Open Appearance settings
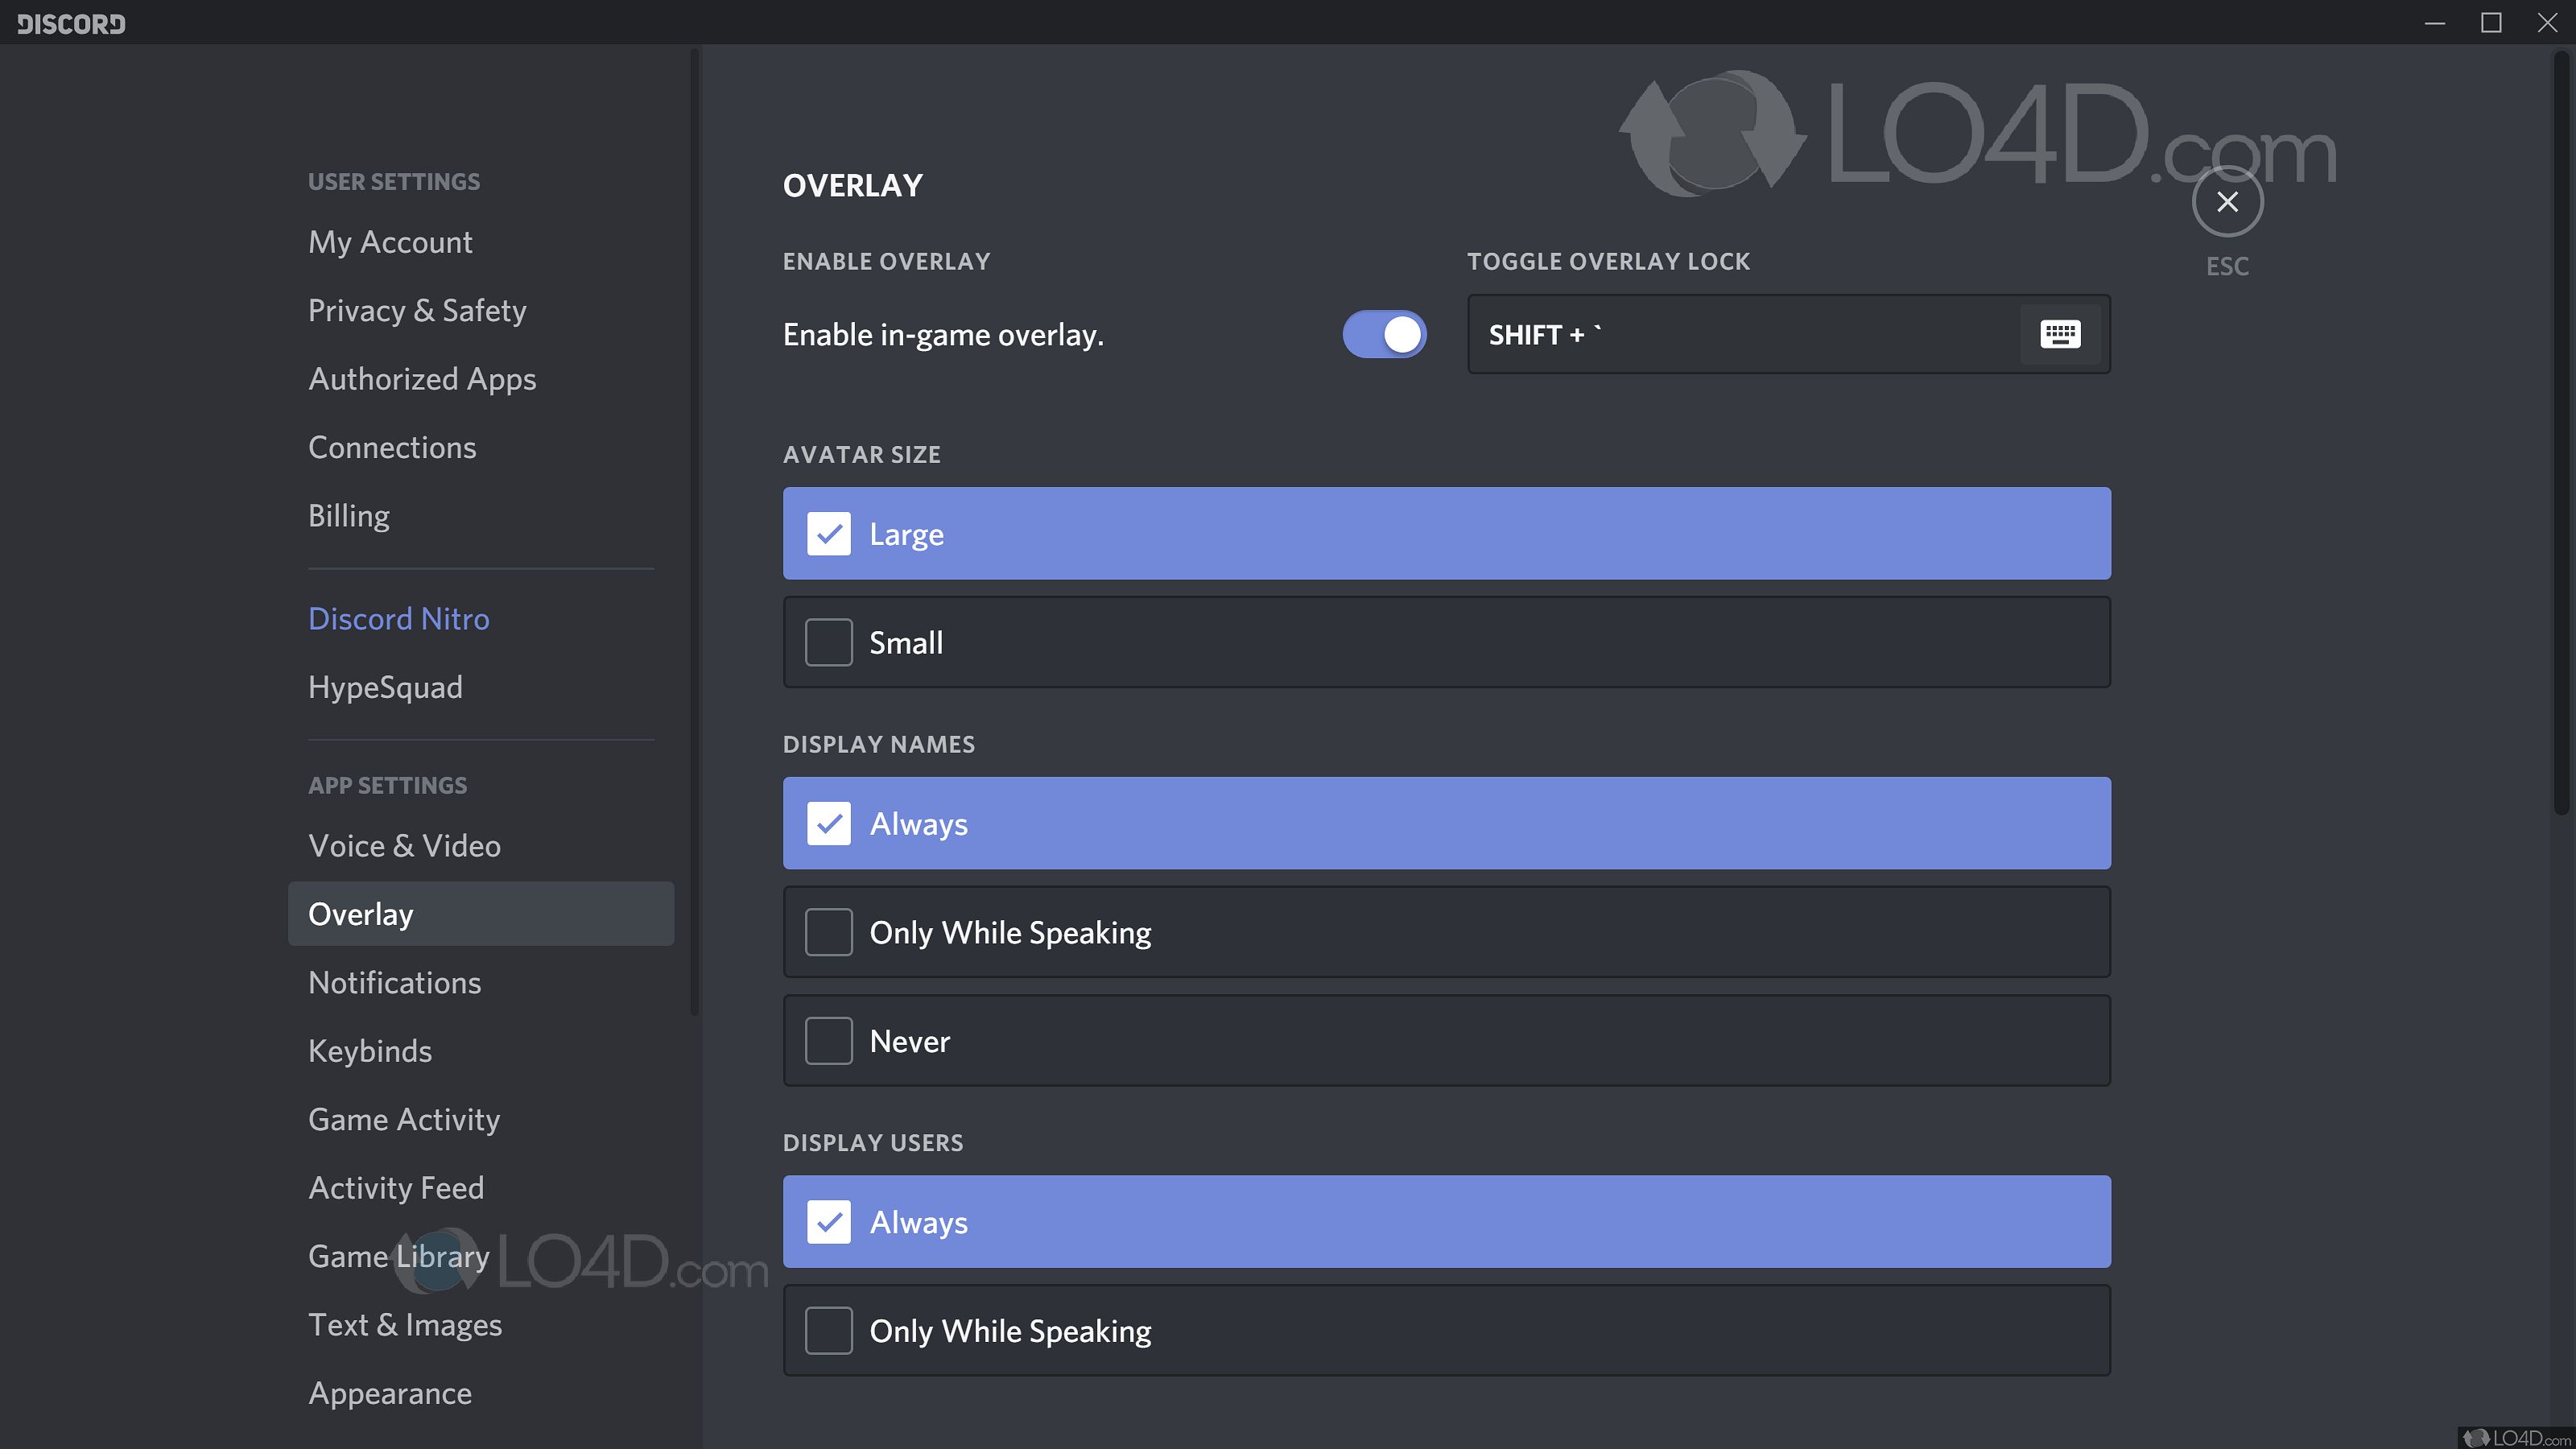Image resolution: width=2576 pixels, height=1449 pixels. [390, 1392]
